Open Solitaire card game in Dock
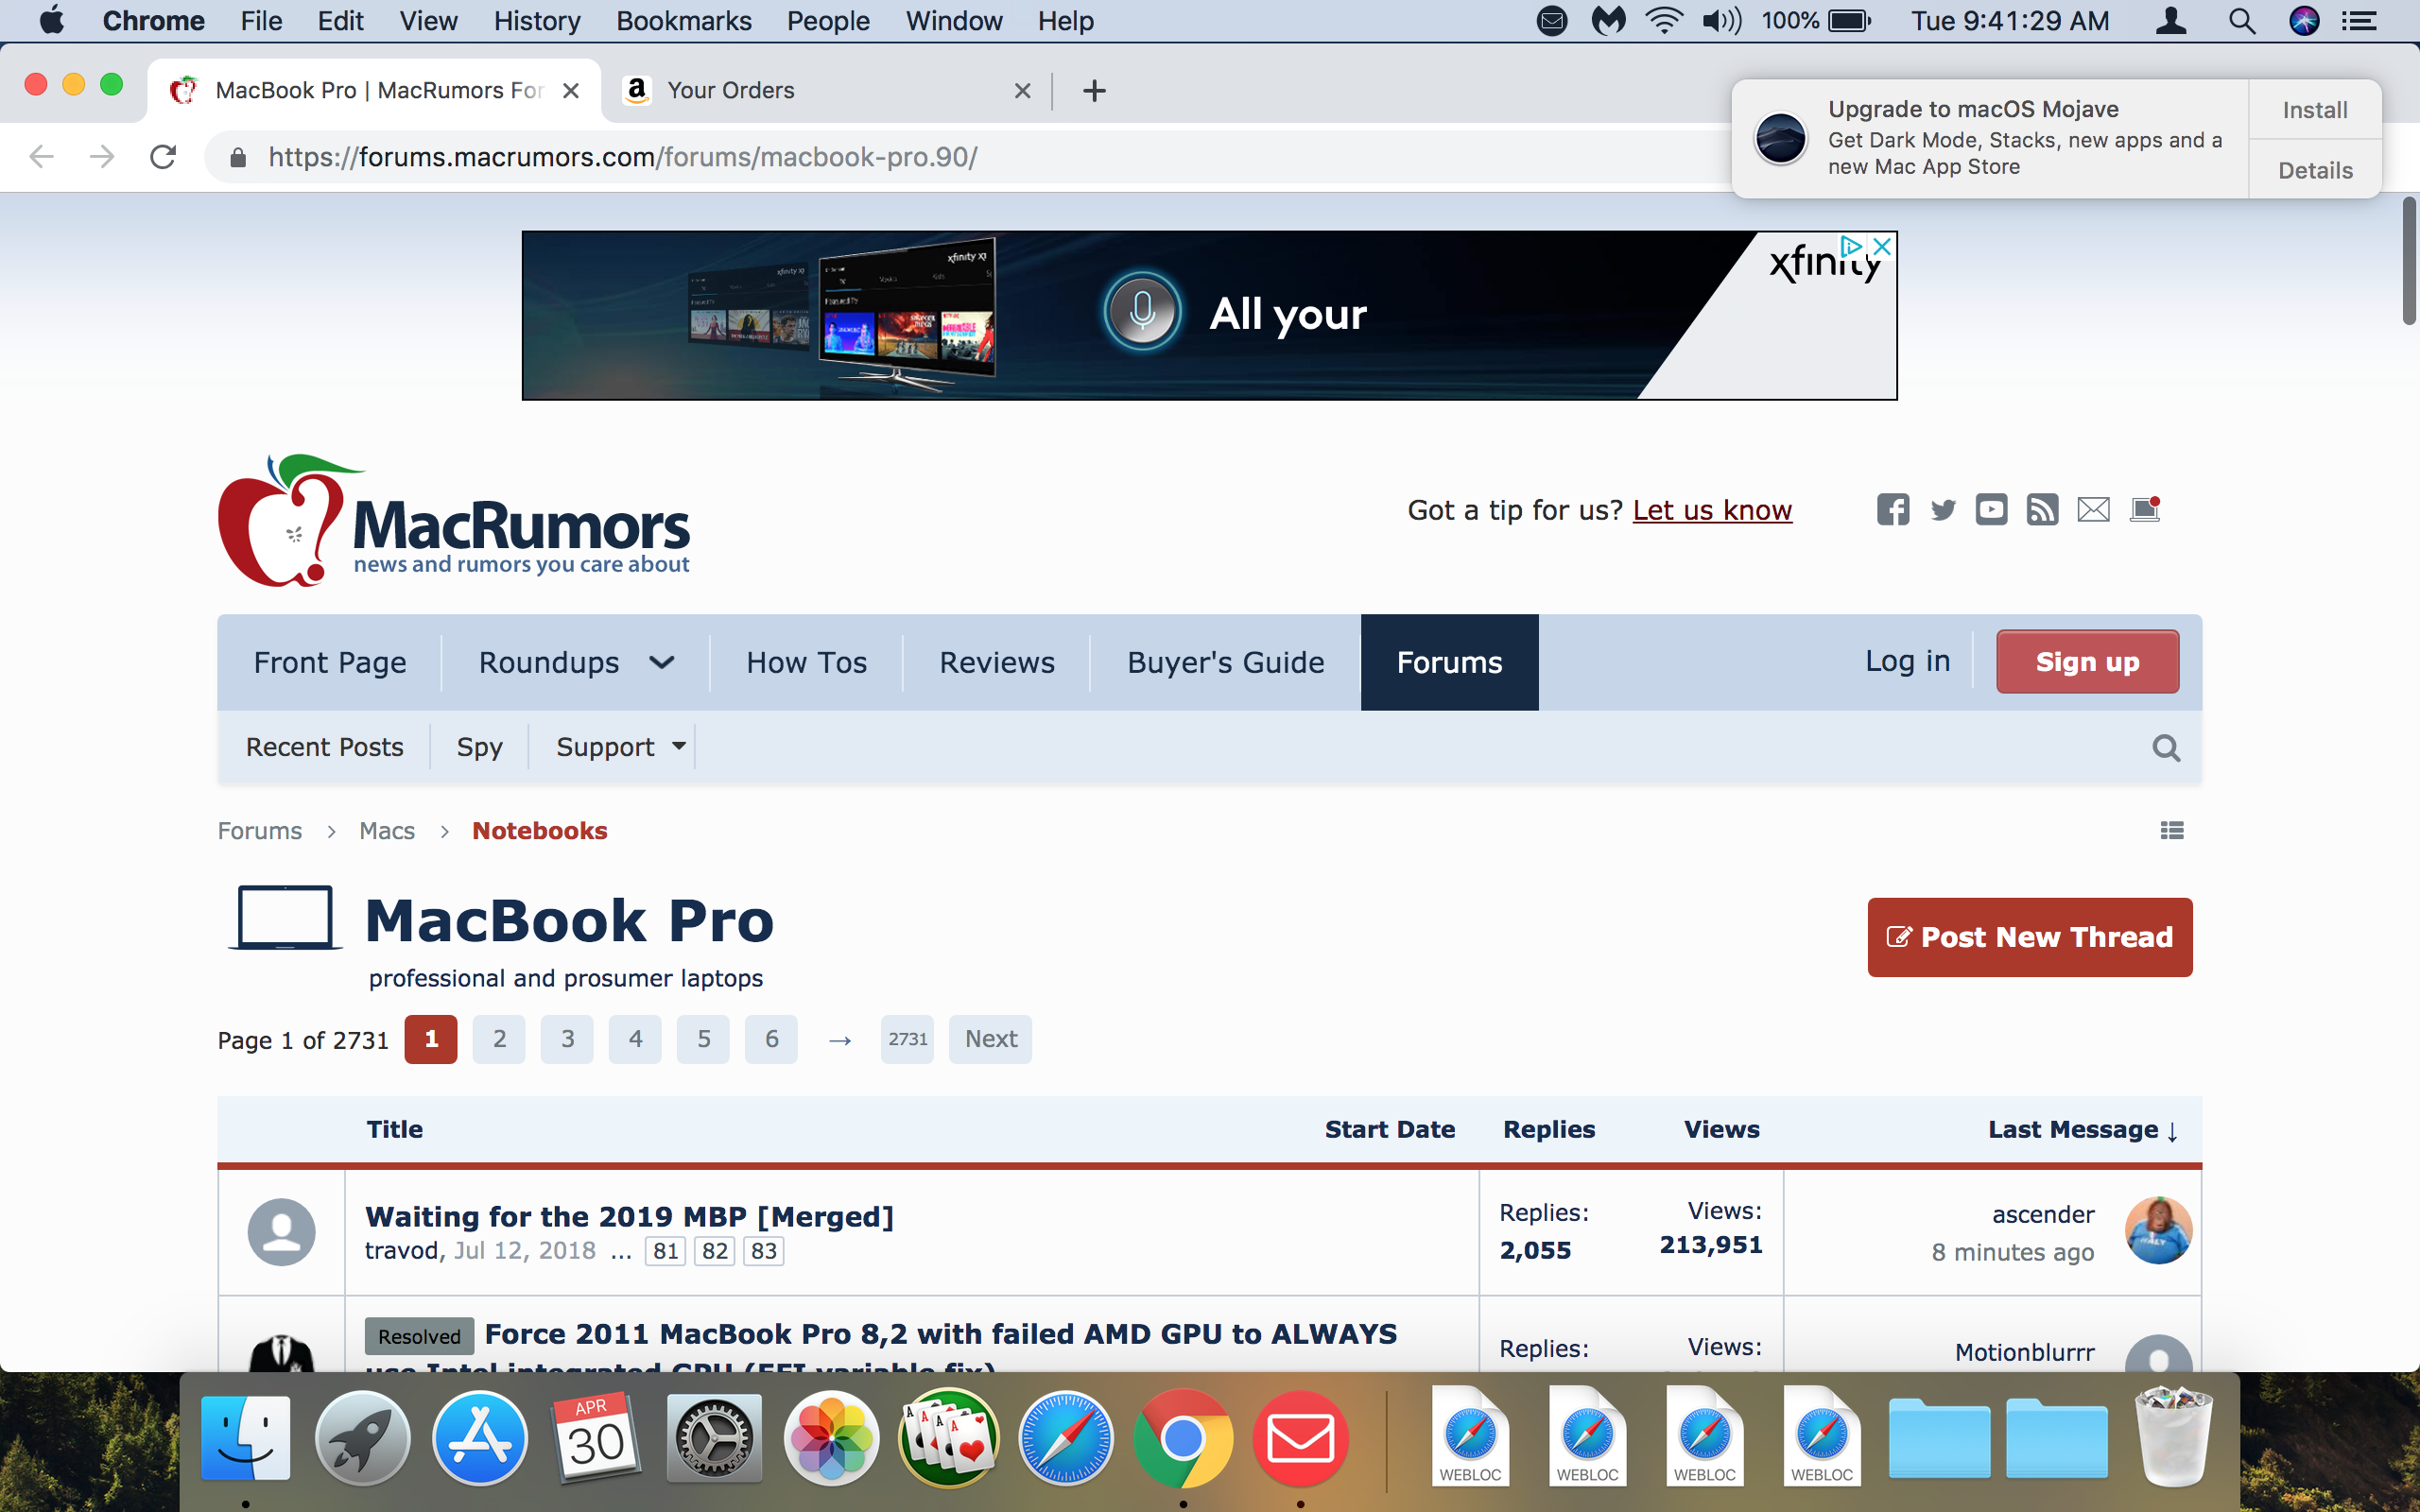 (x=949, y=1440)
